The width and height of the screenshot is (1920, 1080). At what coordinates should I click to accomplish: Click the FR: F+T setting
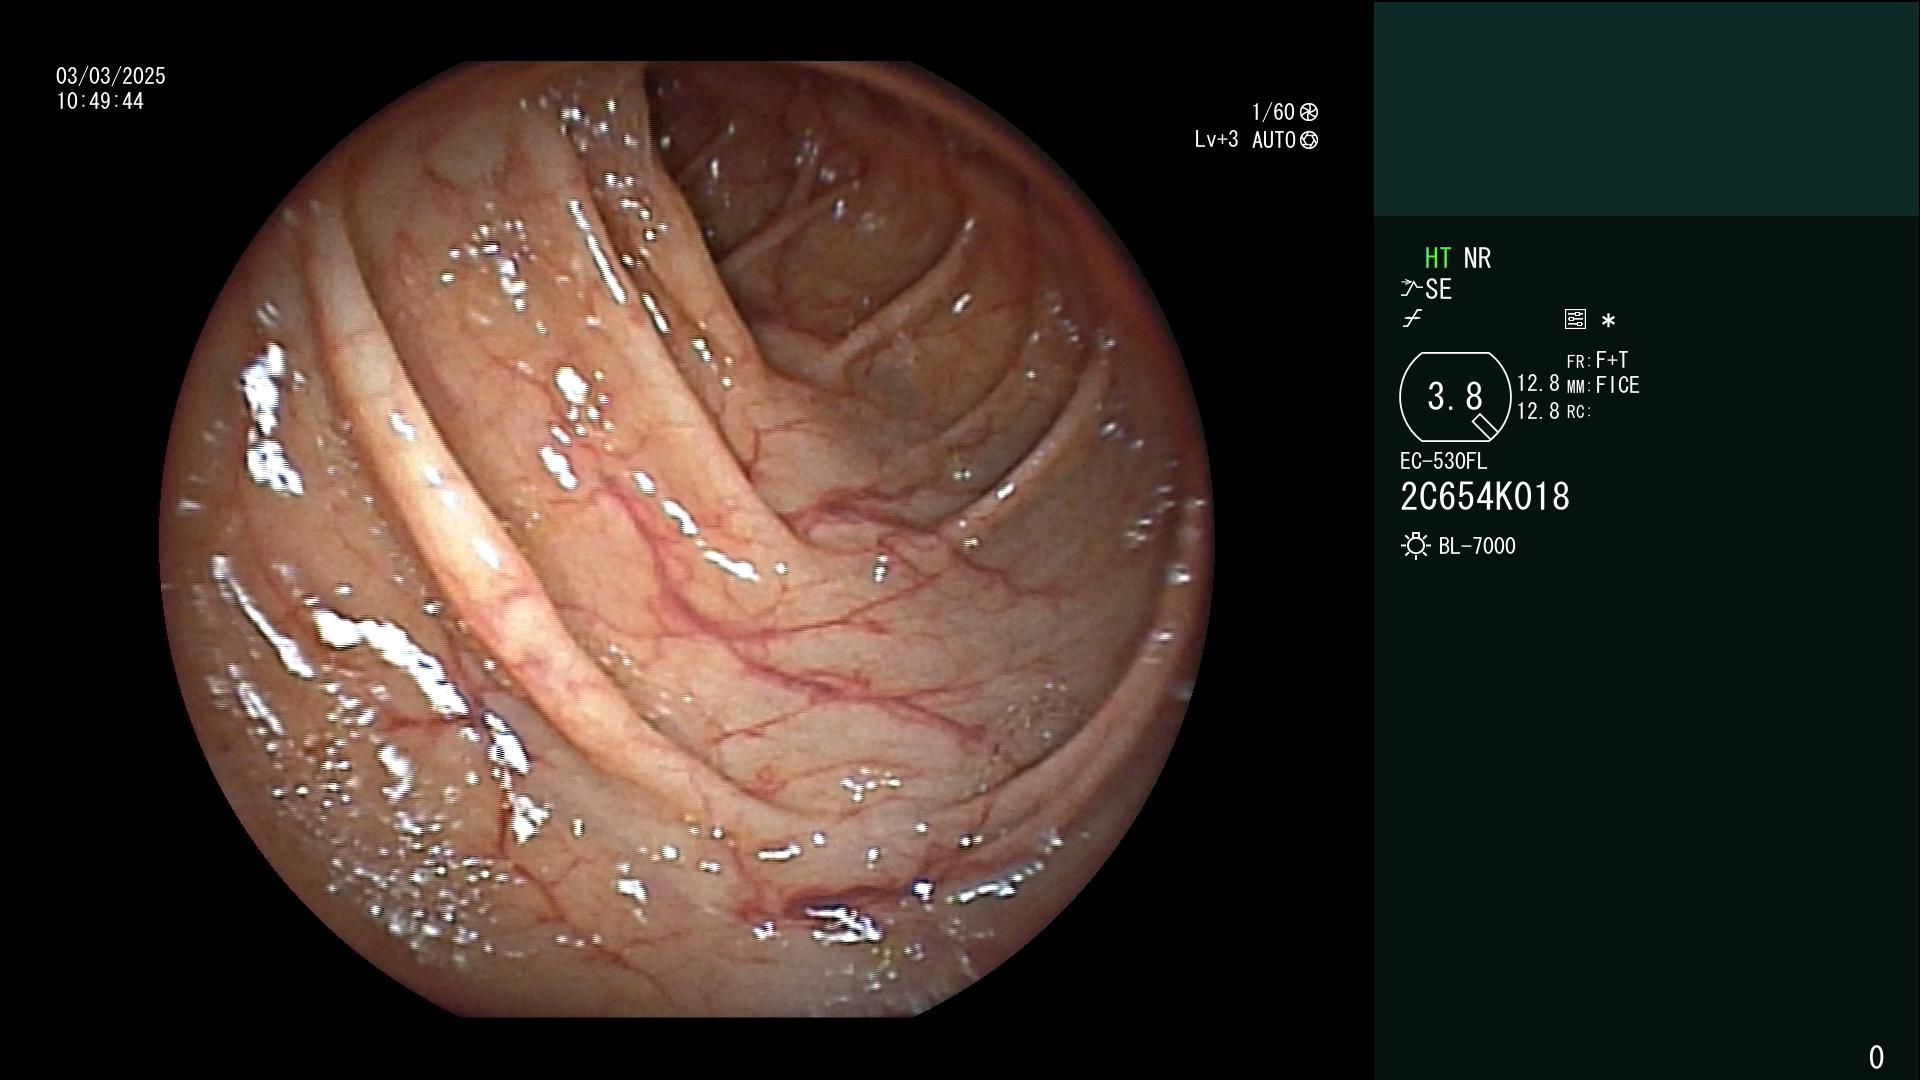[x=1597, y=360]
